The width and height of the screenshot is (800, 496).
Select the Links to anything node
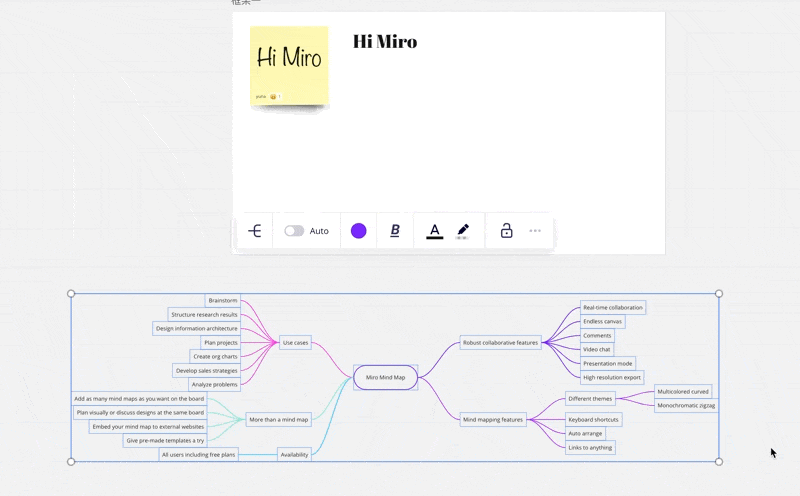(x=590, y=448)
